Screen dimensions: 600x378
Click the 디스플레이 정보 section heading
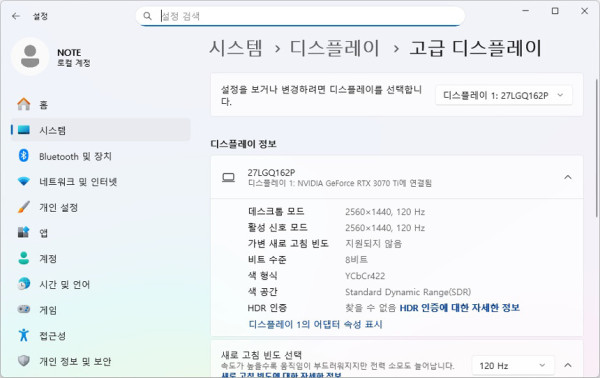tap(244, 144)
